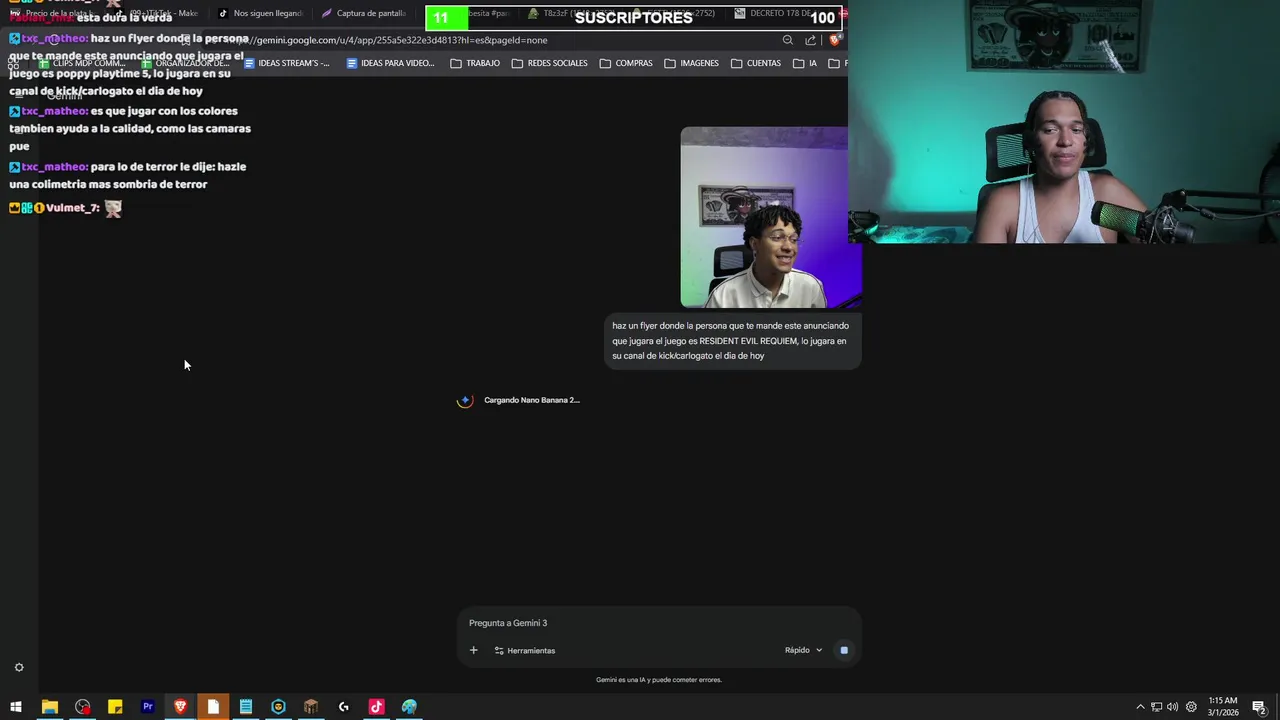Viewport: 1280px width, 720px height.
Task: Stop the Gemini response generation
Action: (x=844, y=650)
